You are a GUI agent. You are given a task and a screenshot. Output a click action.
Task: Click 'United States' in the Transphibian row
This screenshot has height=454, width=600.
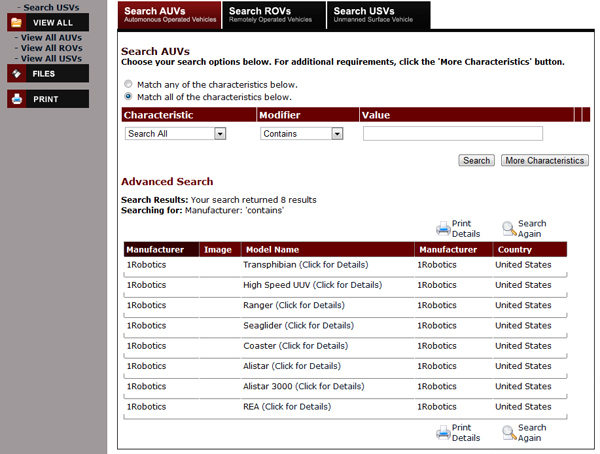[523, 265]
